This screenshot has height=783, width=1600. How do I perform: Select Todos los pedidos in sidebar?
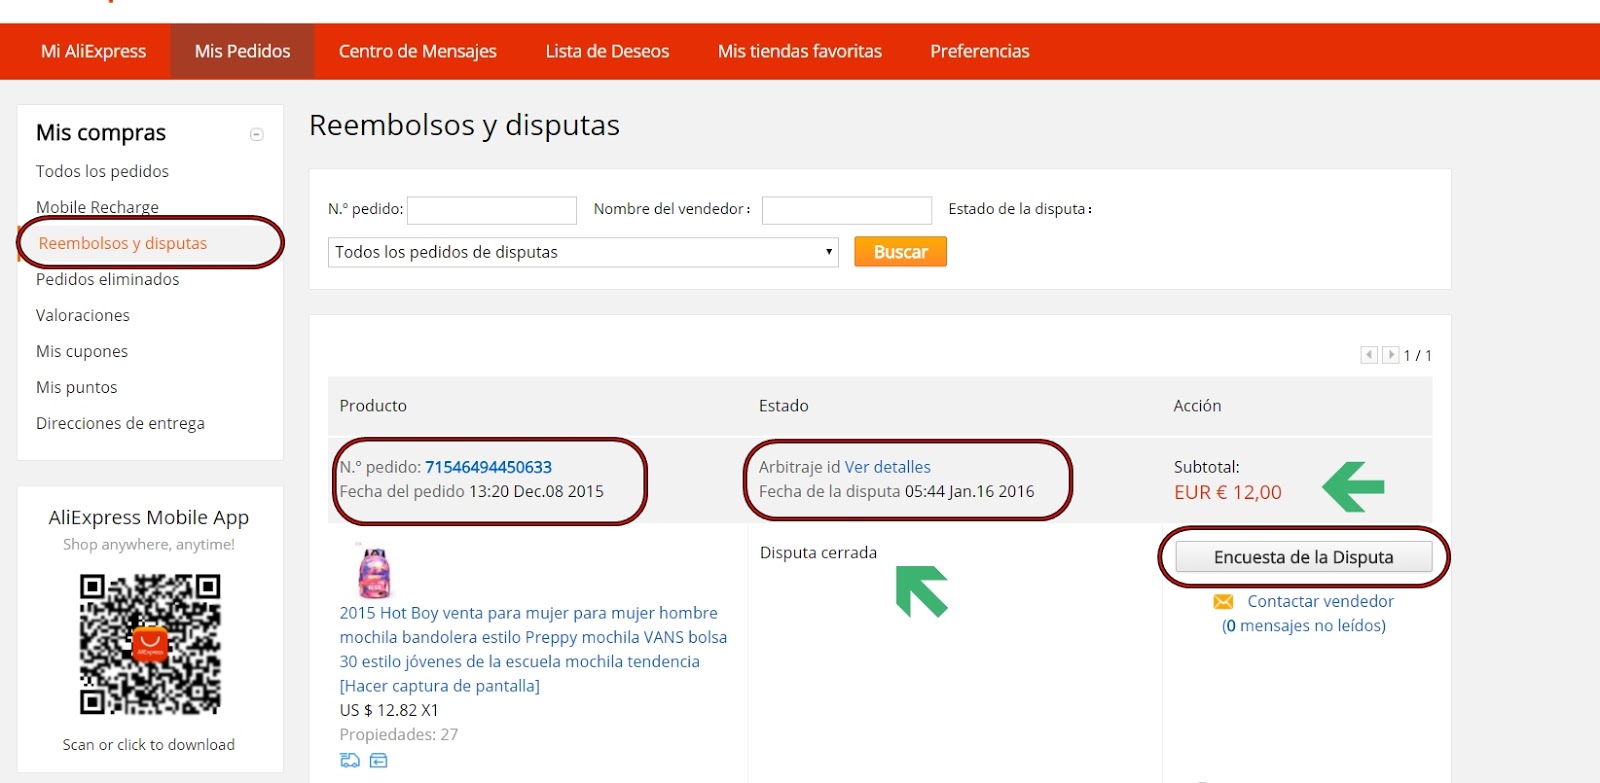pos(102,171)
